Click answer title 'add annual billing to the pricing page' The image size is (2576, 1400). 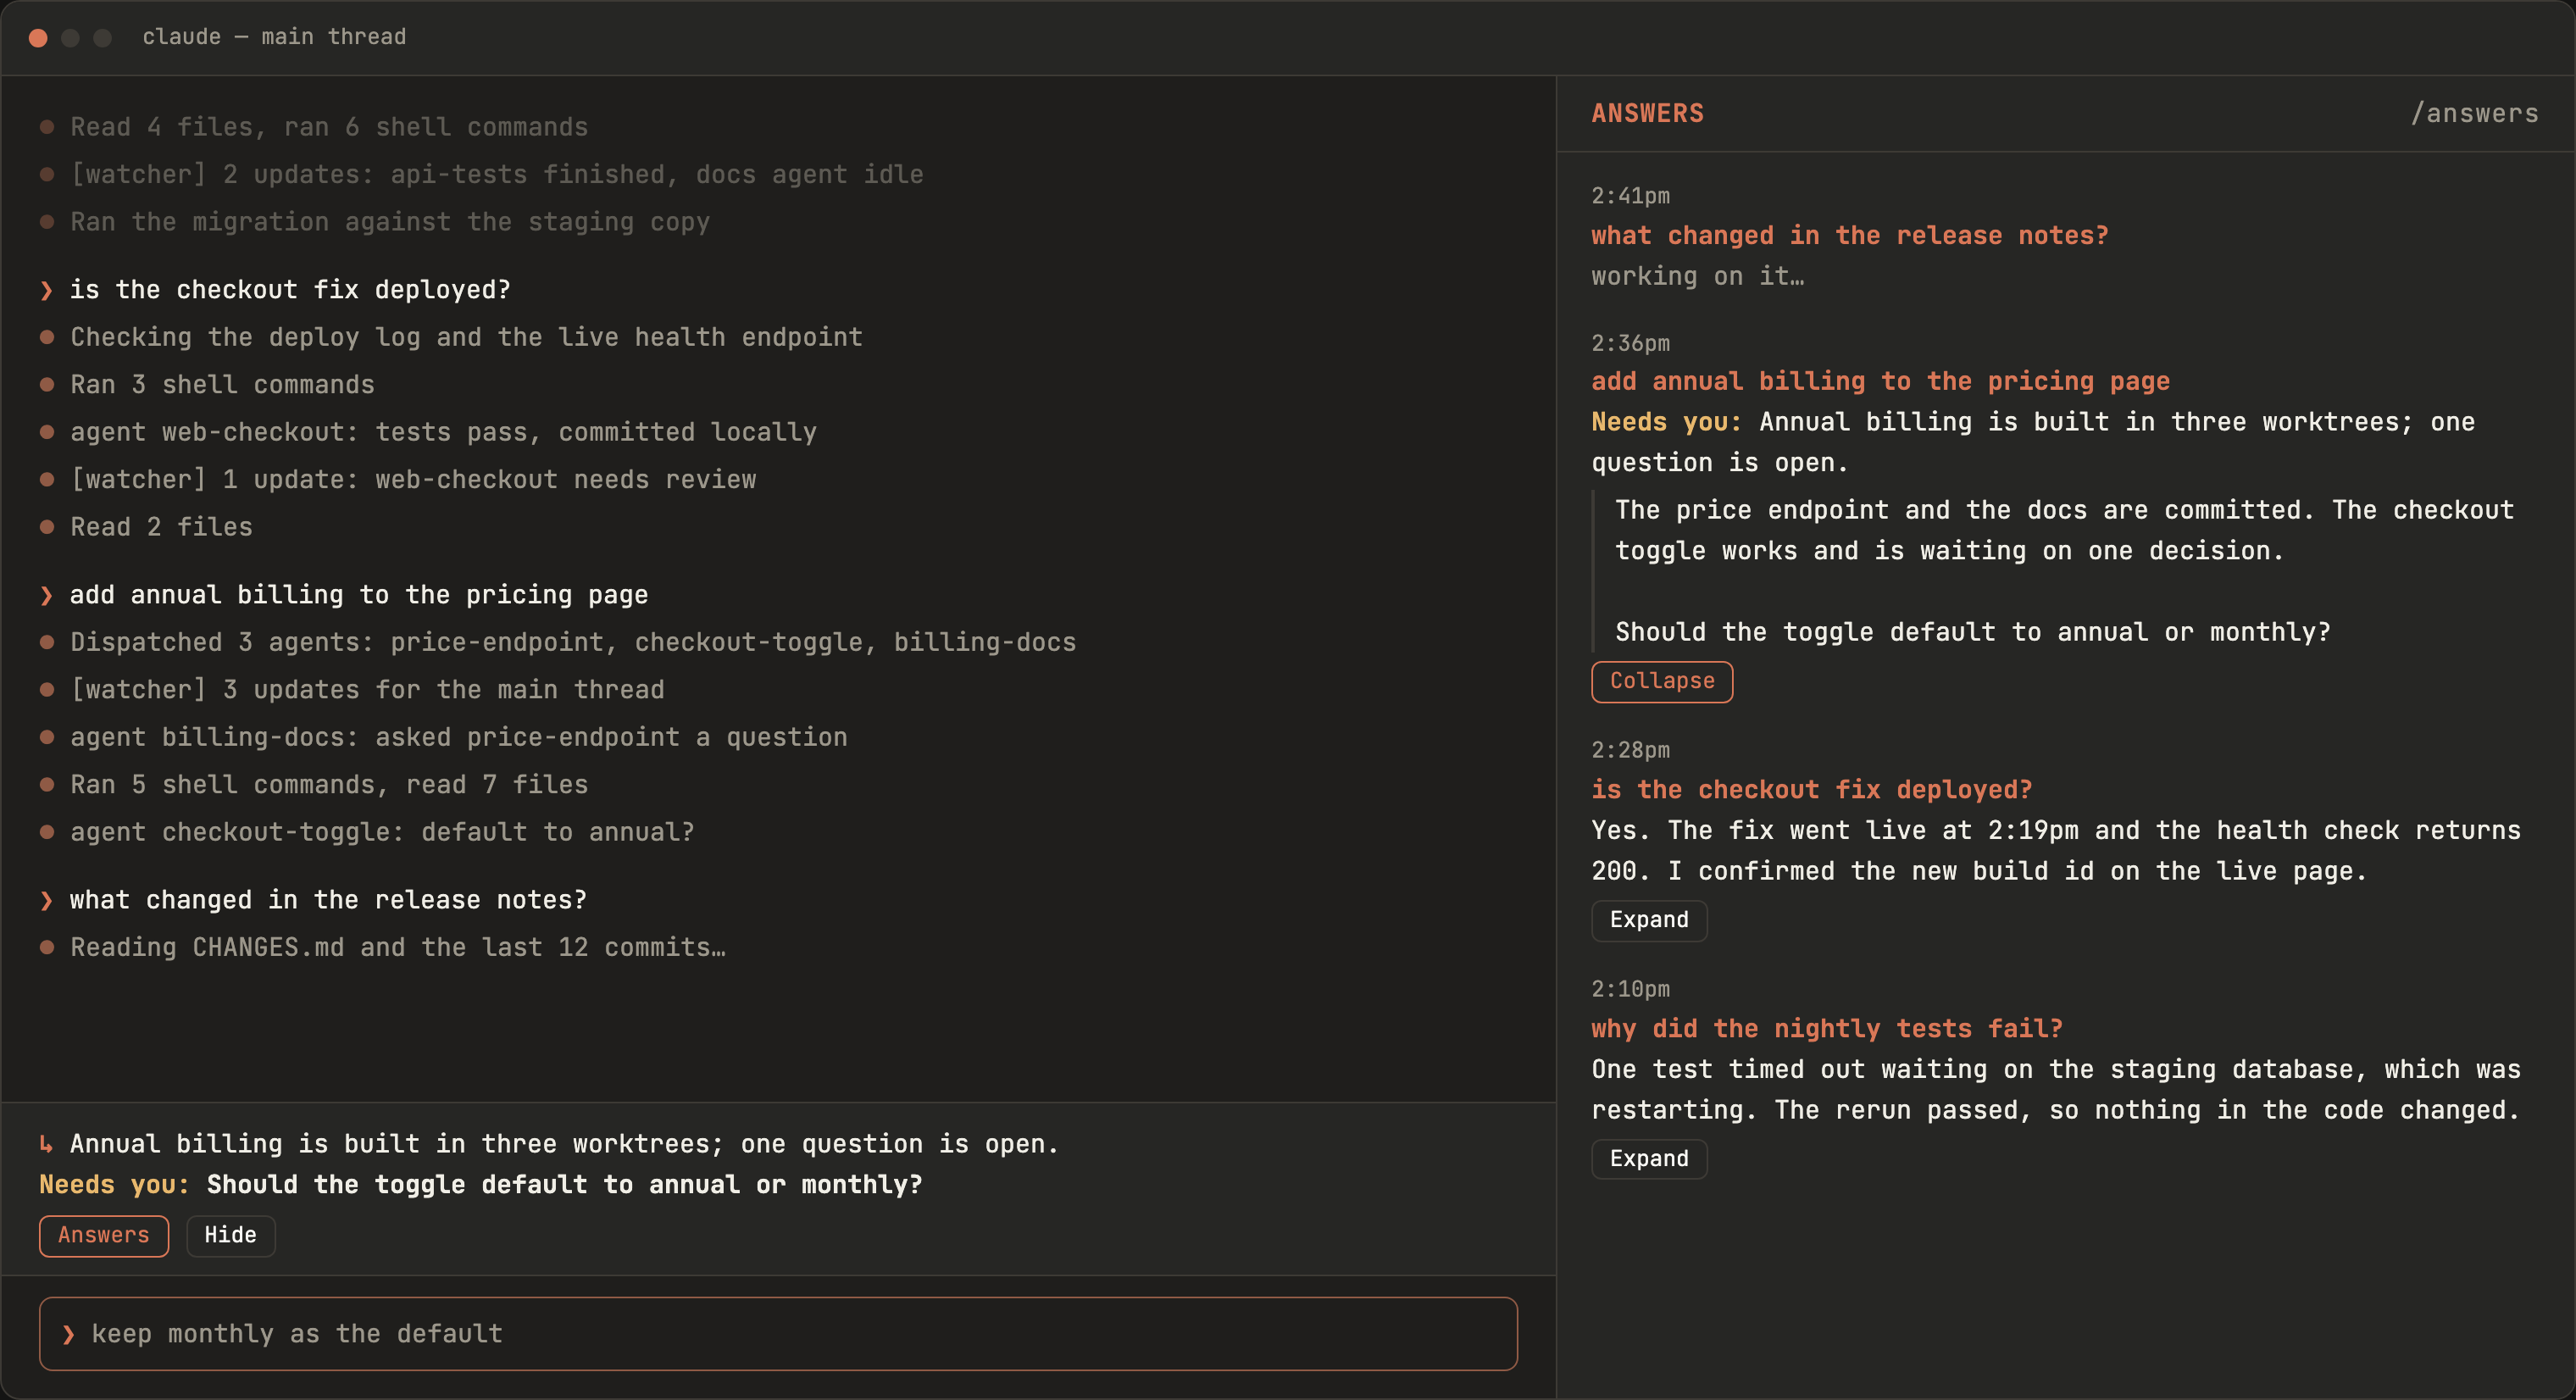pyautogui.click(x=1880, y=381)
